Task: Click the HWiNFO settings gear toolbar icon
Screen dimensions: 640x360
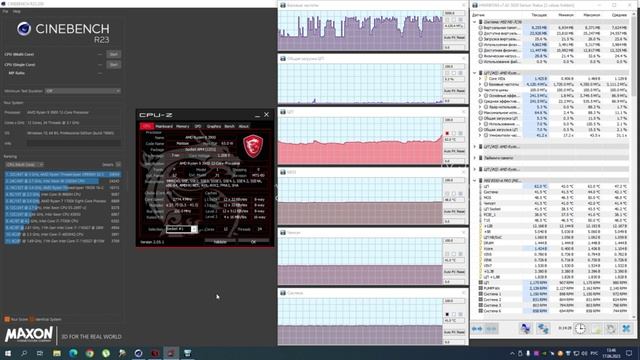Action: [611, 329]
